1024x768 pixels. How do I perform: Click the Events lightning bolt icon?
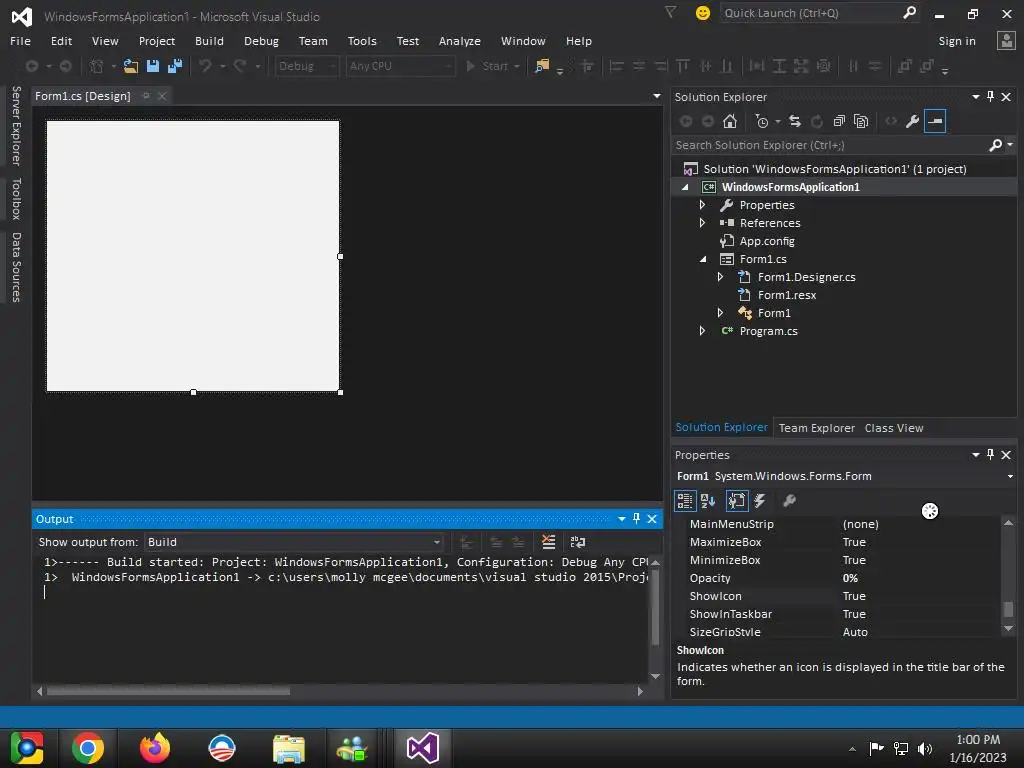coord(760,501)
